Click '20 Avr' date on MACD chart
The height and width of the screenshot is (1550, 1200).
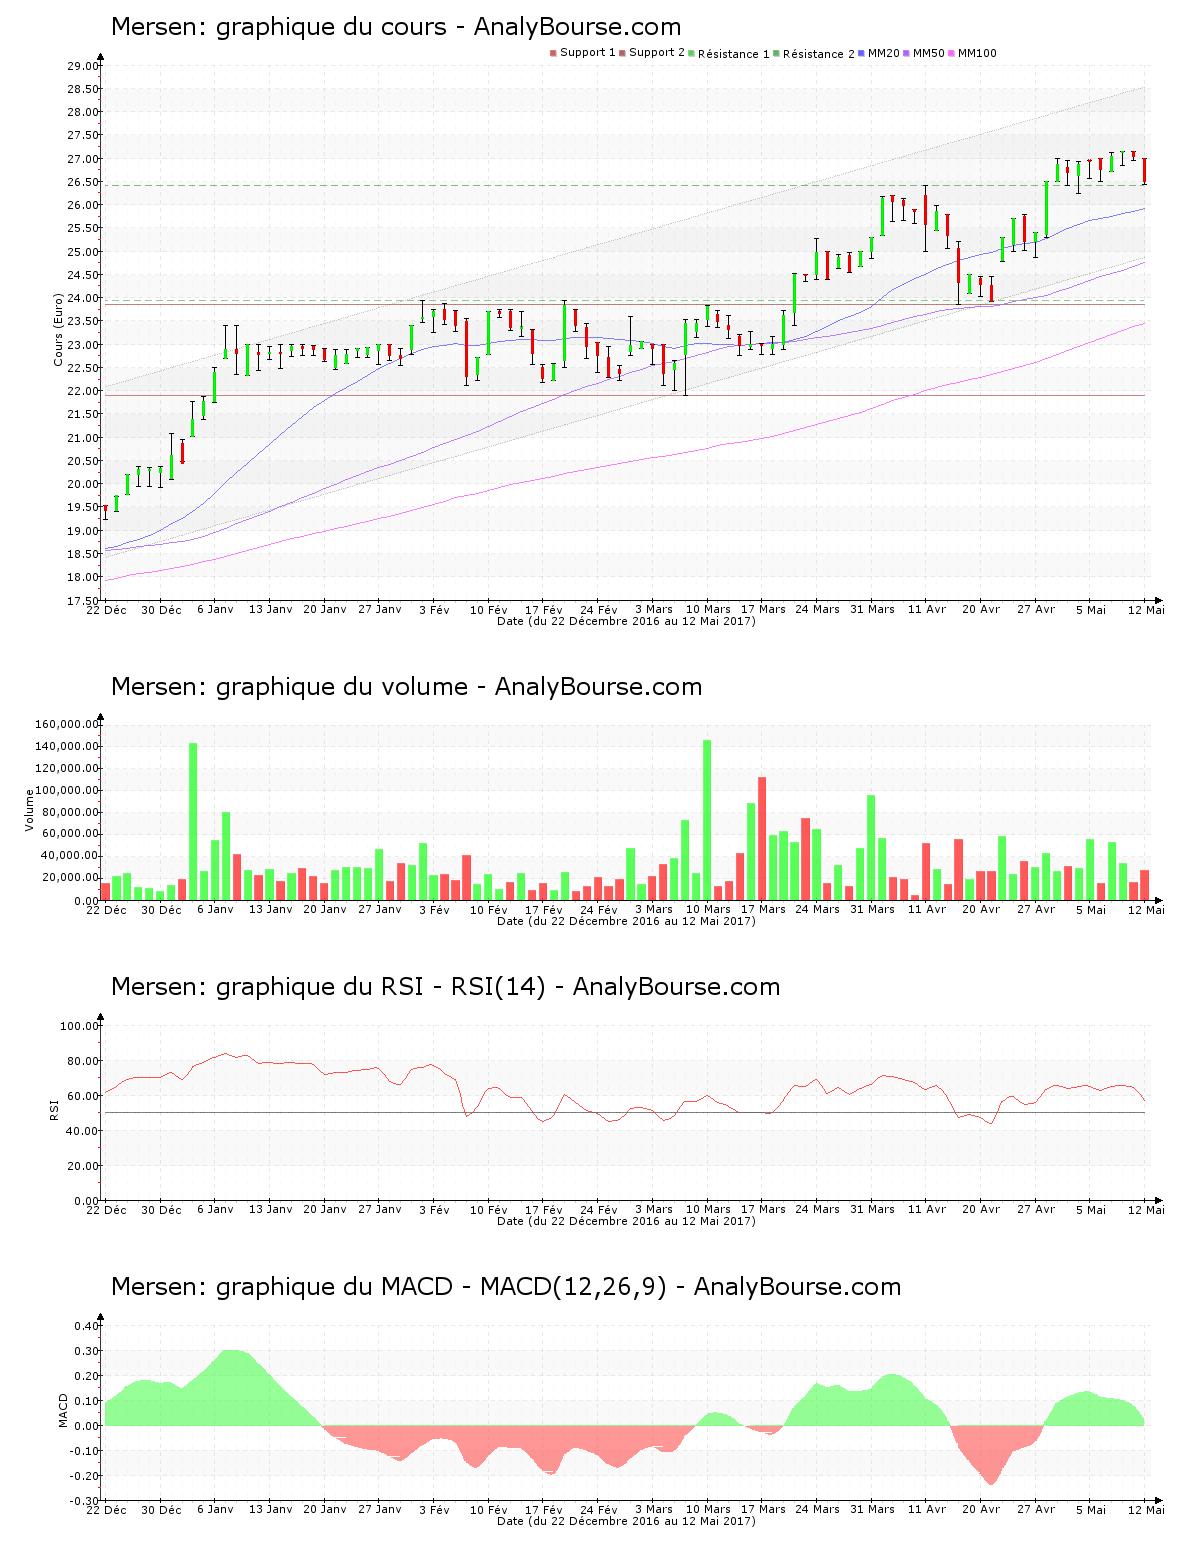pyautogui.click(x=981, y=1510)
